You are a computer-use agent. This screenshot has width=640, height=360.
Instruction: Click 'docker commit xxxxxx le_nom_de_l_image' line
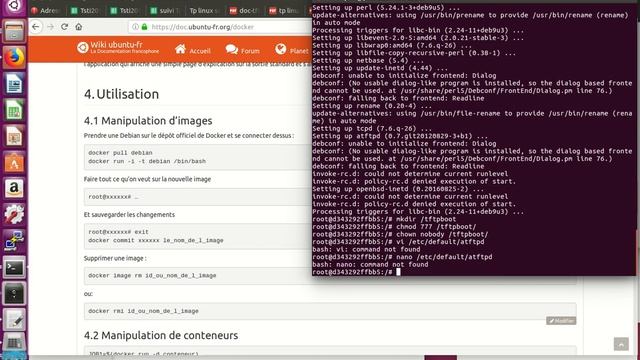(156, 240)
